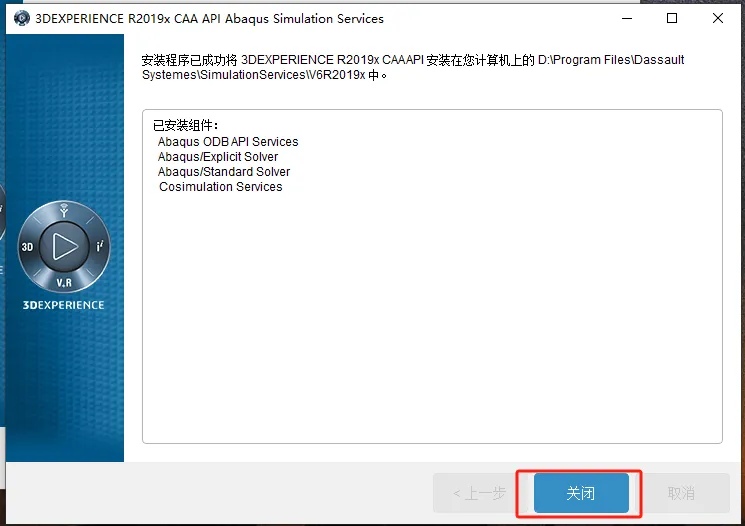Screen dimensions: 745x526
Task: Click the window title text
Action: click(x=210, y=19)
